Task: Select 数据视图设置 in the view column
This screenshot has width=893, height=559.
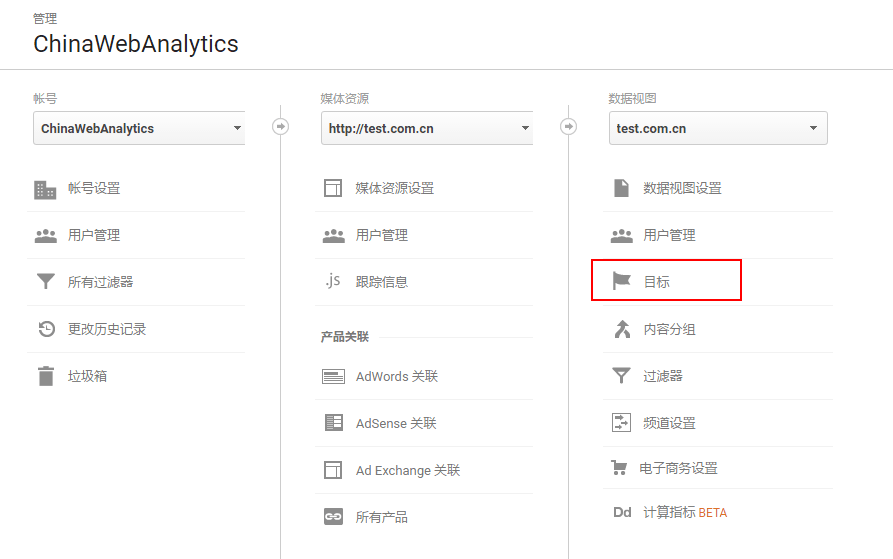Action: tap(682, 188)
